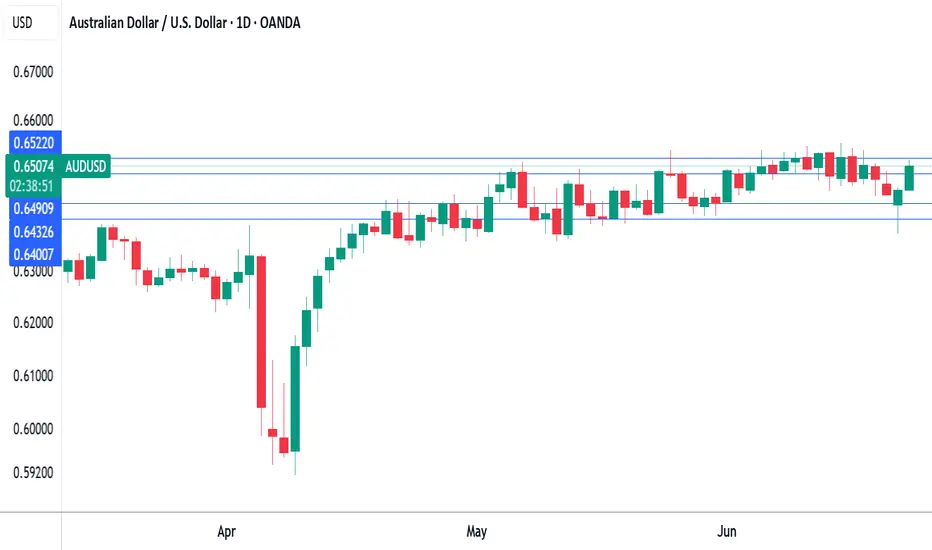Image resolution: width=932 pixels, height=550 pixels.
Task: Select the 0.64007 price level label
Action: click(34, 254)
